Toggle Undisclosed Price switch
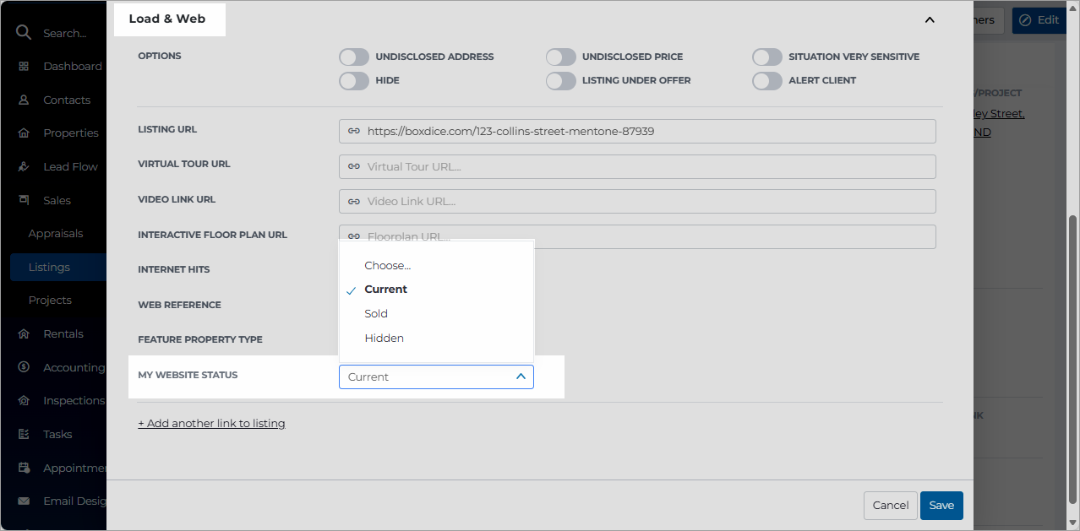1080x531 pixels. (561, 56)
